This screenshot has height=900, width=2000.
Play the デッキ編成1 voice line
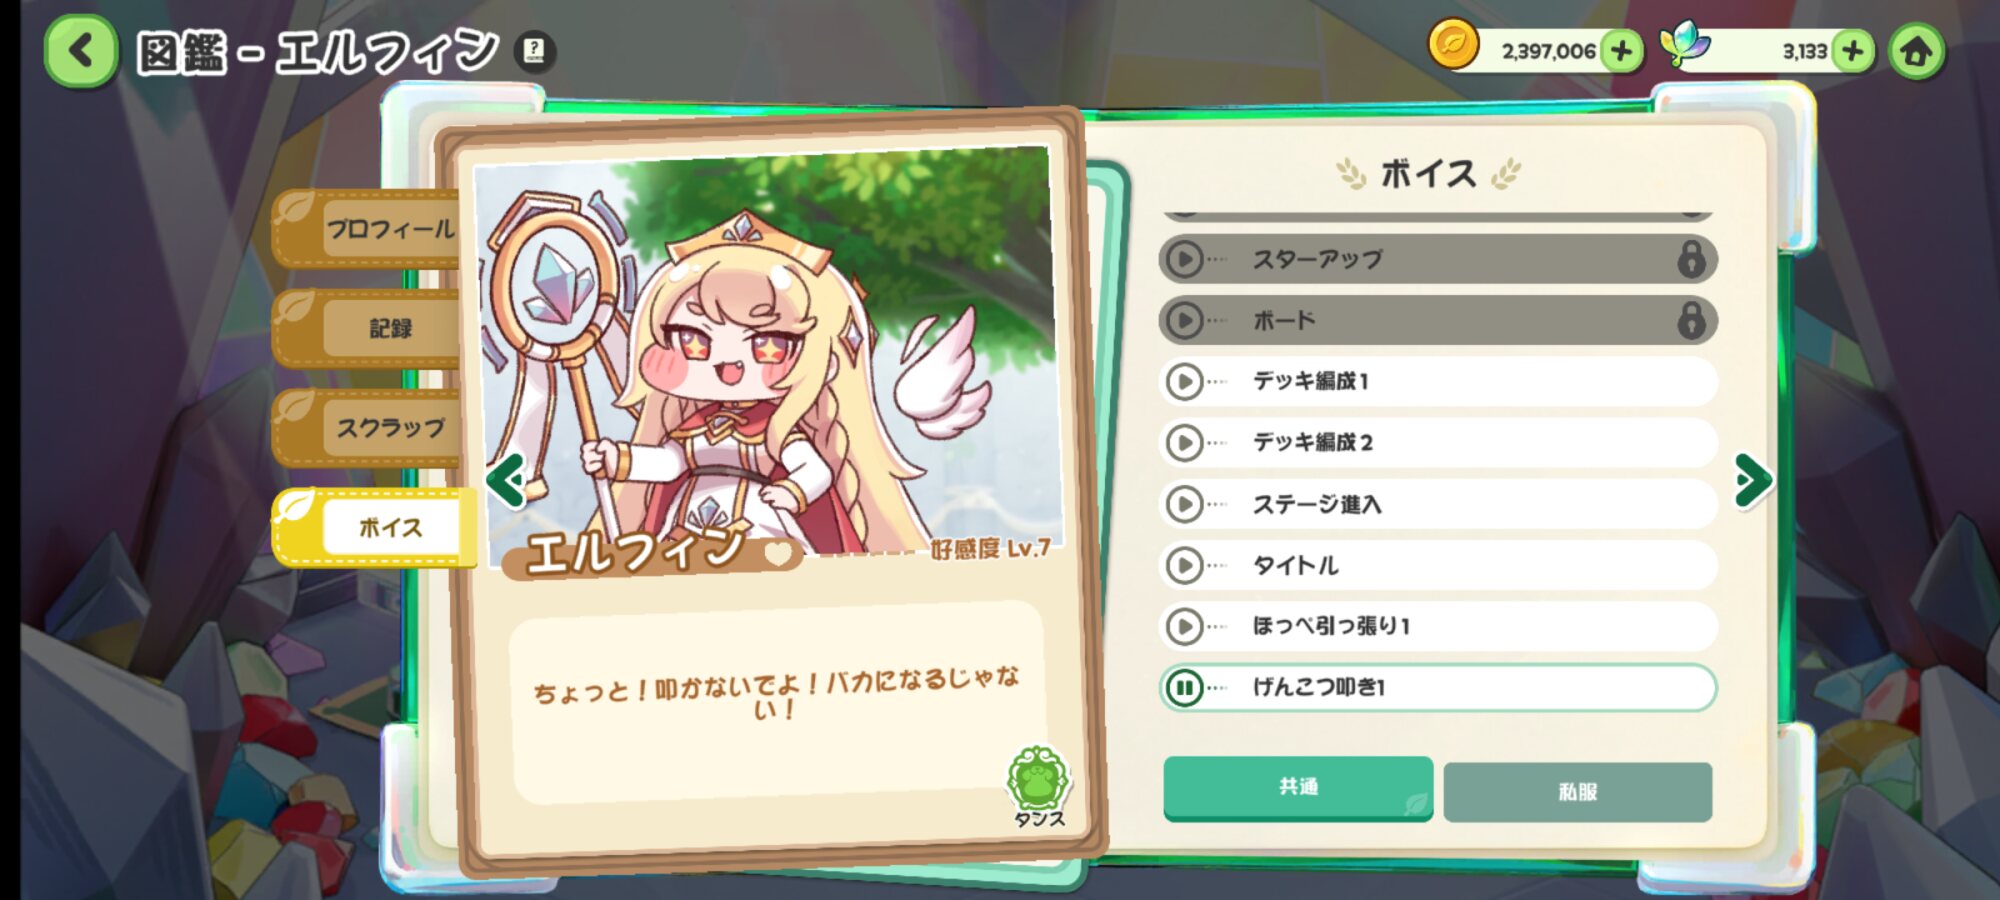(1185, 382)
